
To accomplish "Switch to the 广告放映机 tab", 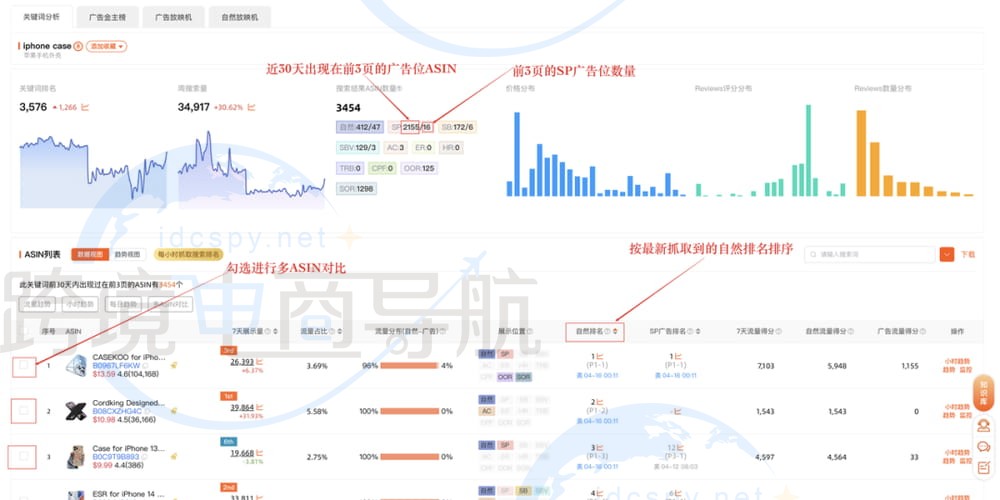I will coord(173,18).
